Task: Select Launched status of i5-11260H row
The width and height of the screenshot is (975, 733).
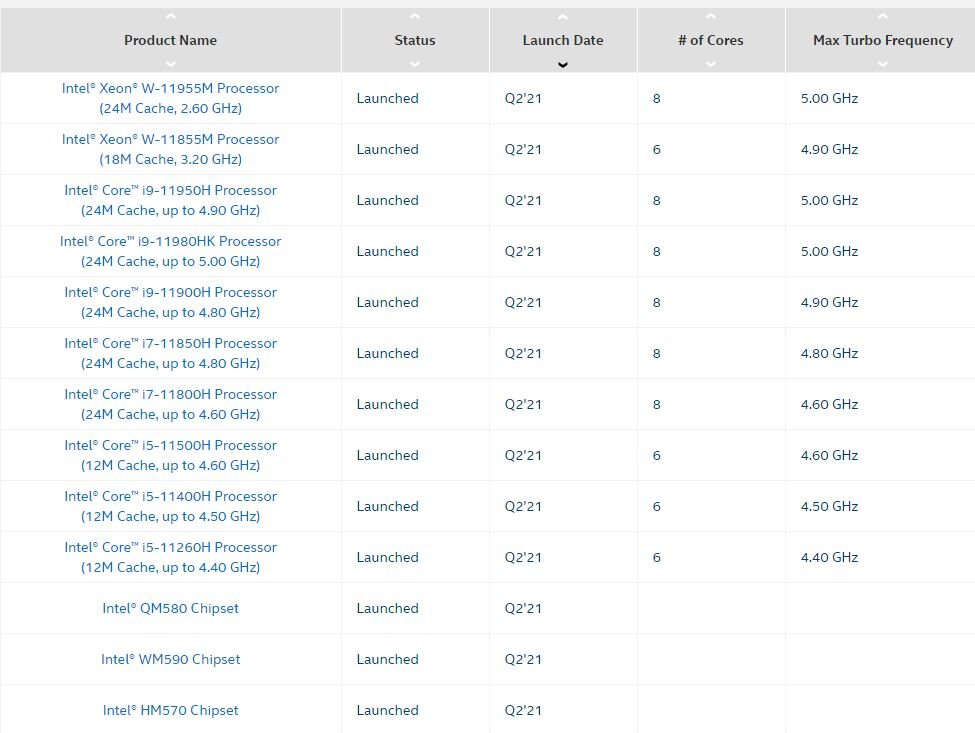Action: click(x=387, y=557)
